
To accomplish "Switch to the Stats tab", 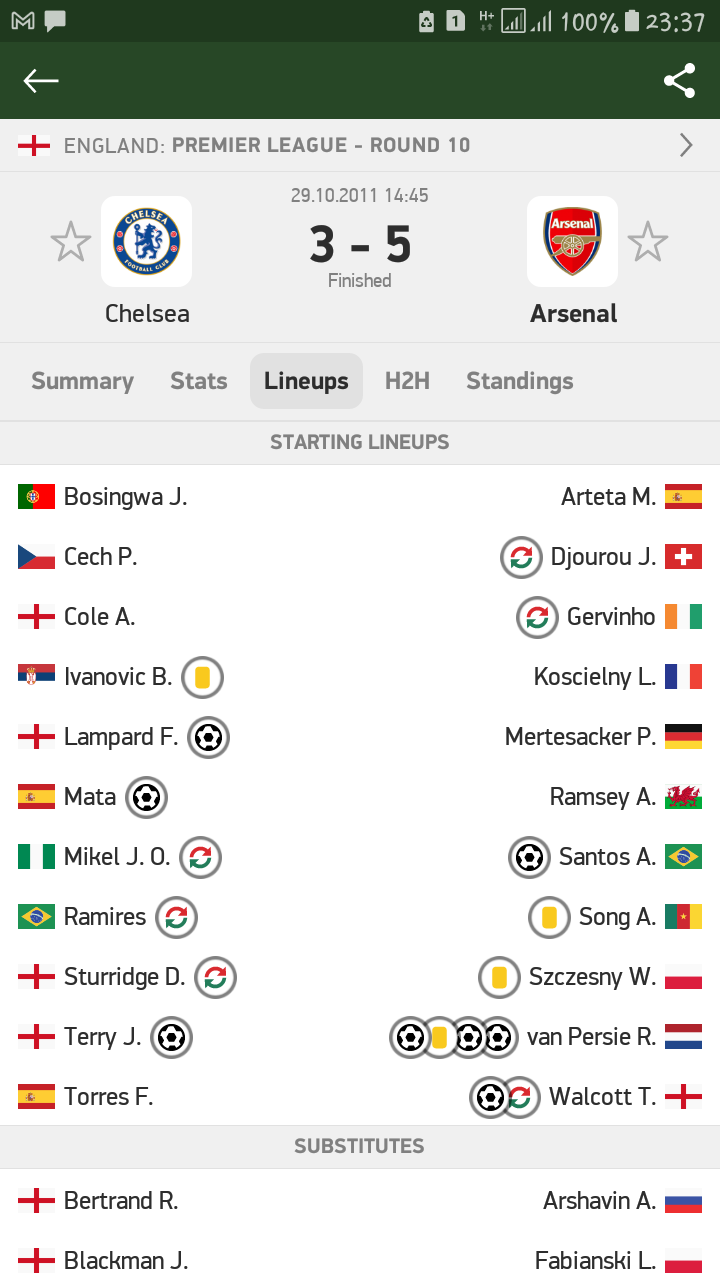I will point(198,381).
